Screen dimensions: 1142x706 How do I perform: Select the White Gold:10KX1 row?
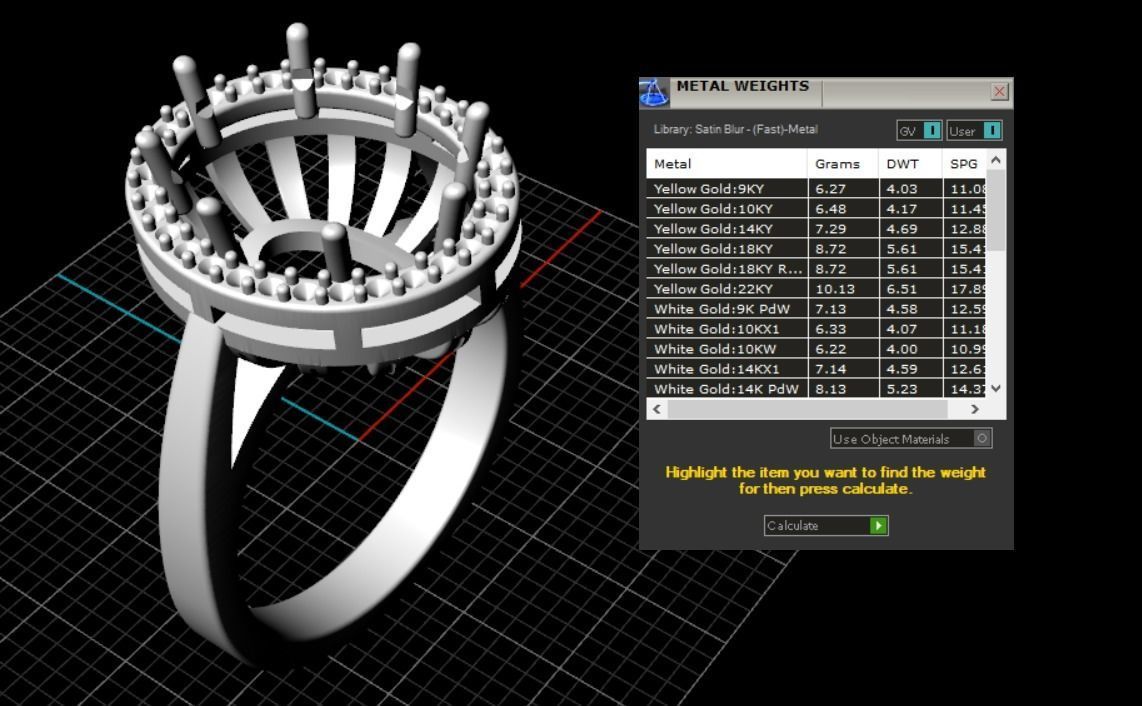[x=816, y=329]
